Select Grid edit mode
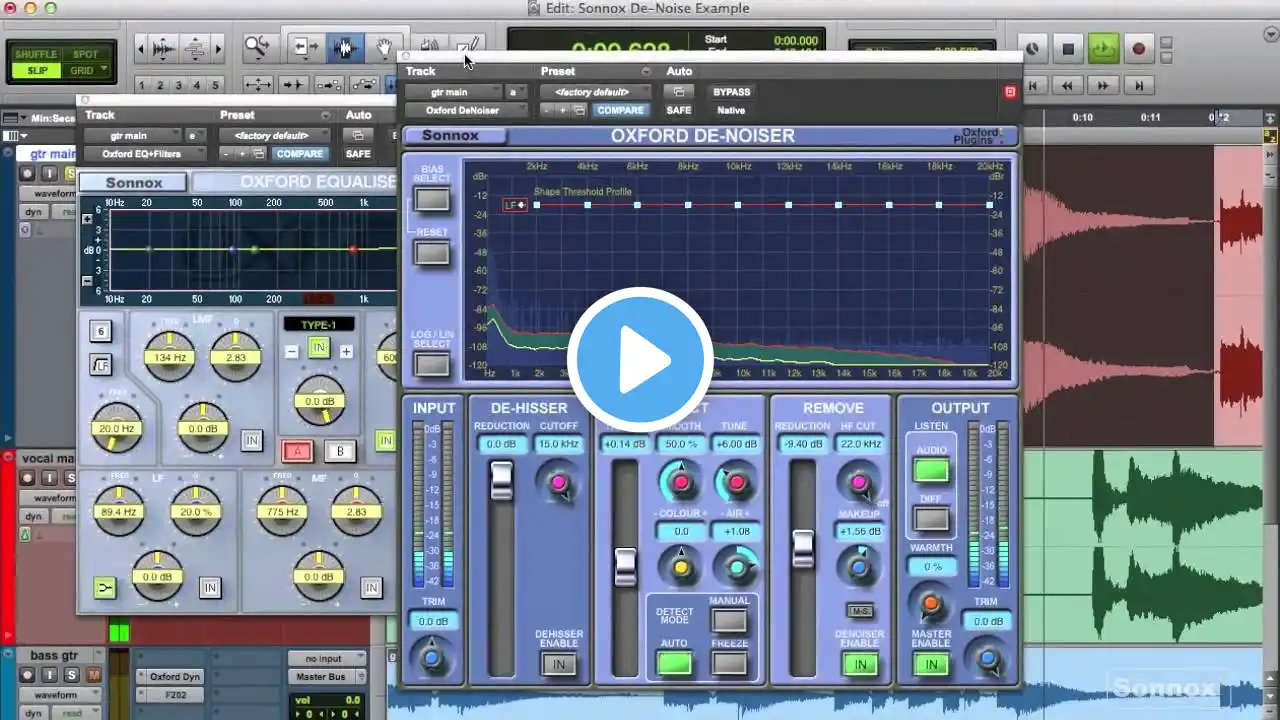This screenshot has height=720, width=1280. click(85, 71)
